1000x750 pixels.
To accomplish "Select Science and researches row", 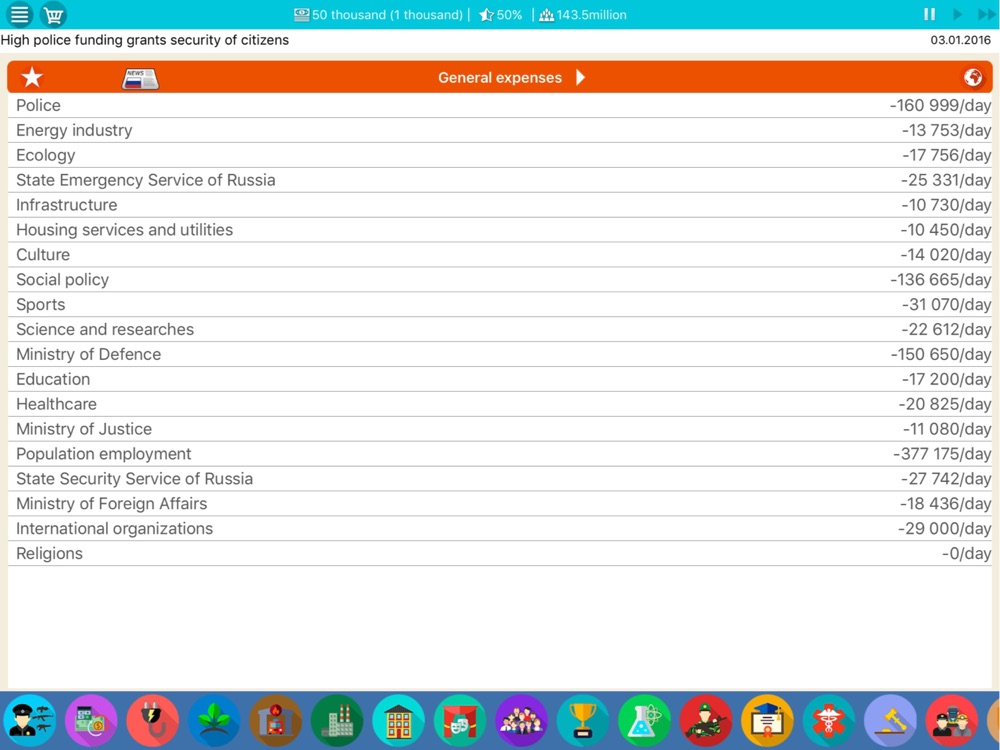I will click(500, 329).
